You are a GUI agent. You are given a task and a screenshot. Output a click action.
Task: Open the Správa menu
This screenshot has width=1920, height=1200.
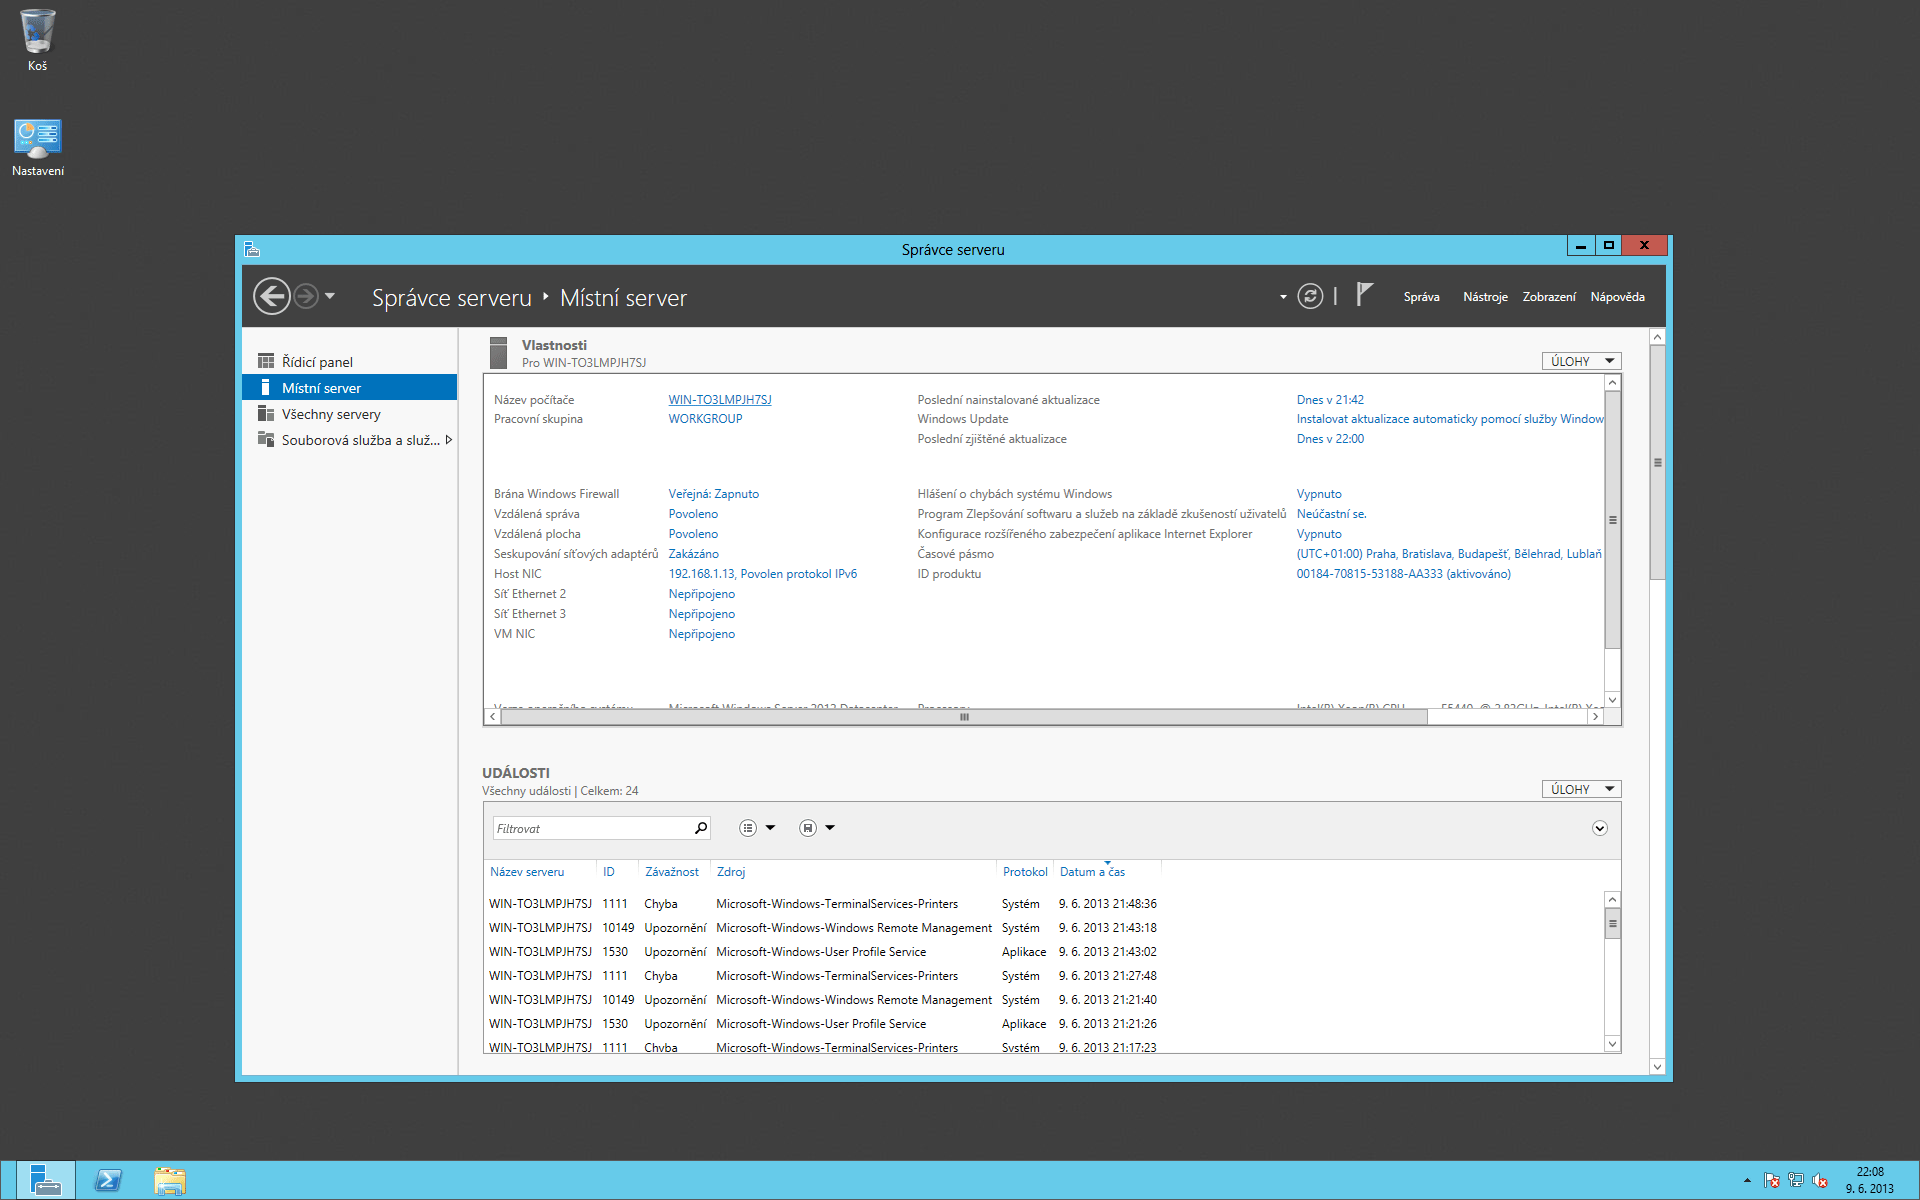[x=1421, y=297]
